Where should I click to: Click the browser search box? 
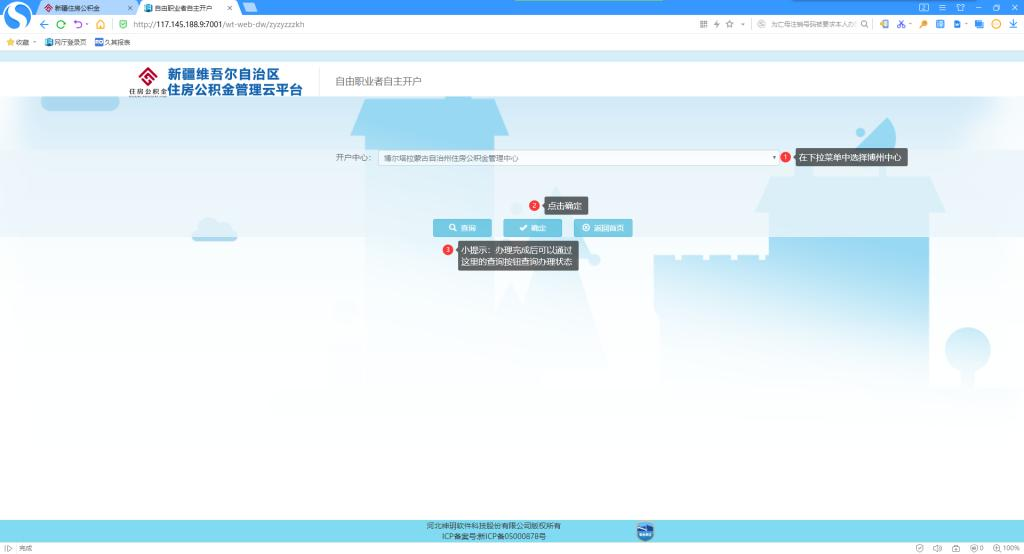pos(812,24)
